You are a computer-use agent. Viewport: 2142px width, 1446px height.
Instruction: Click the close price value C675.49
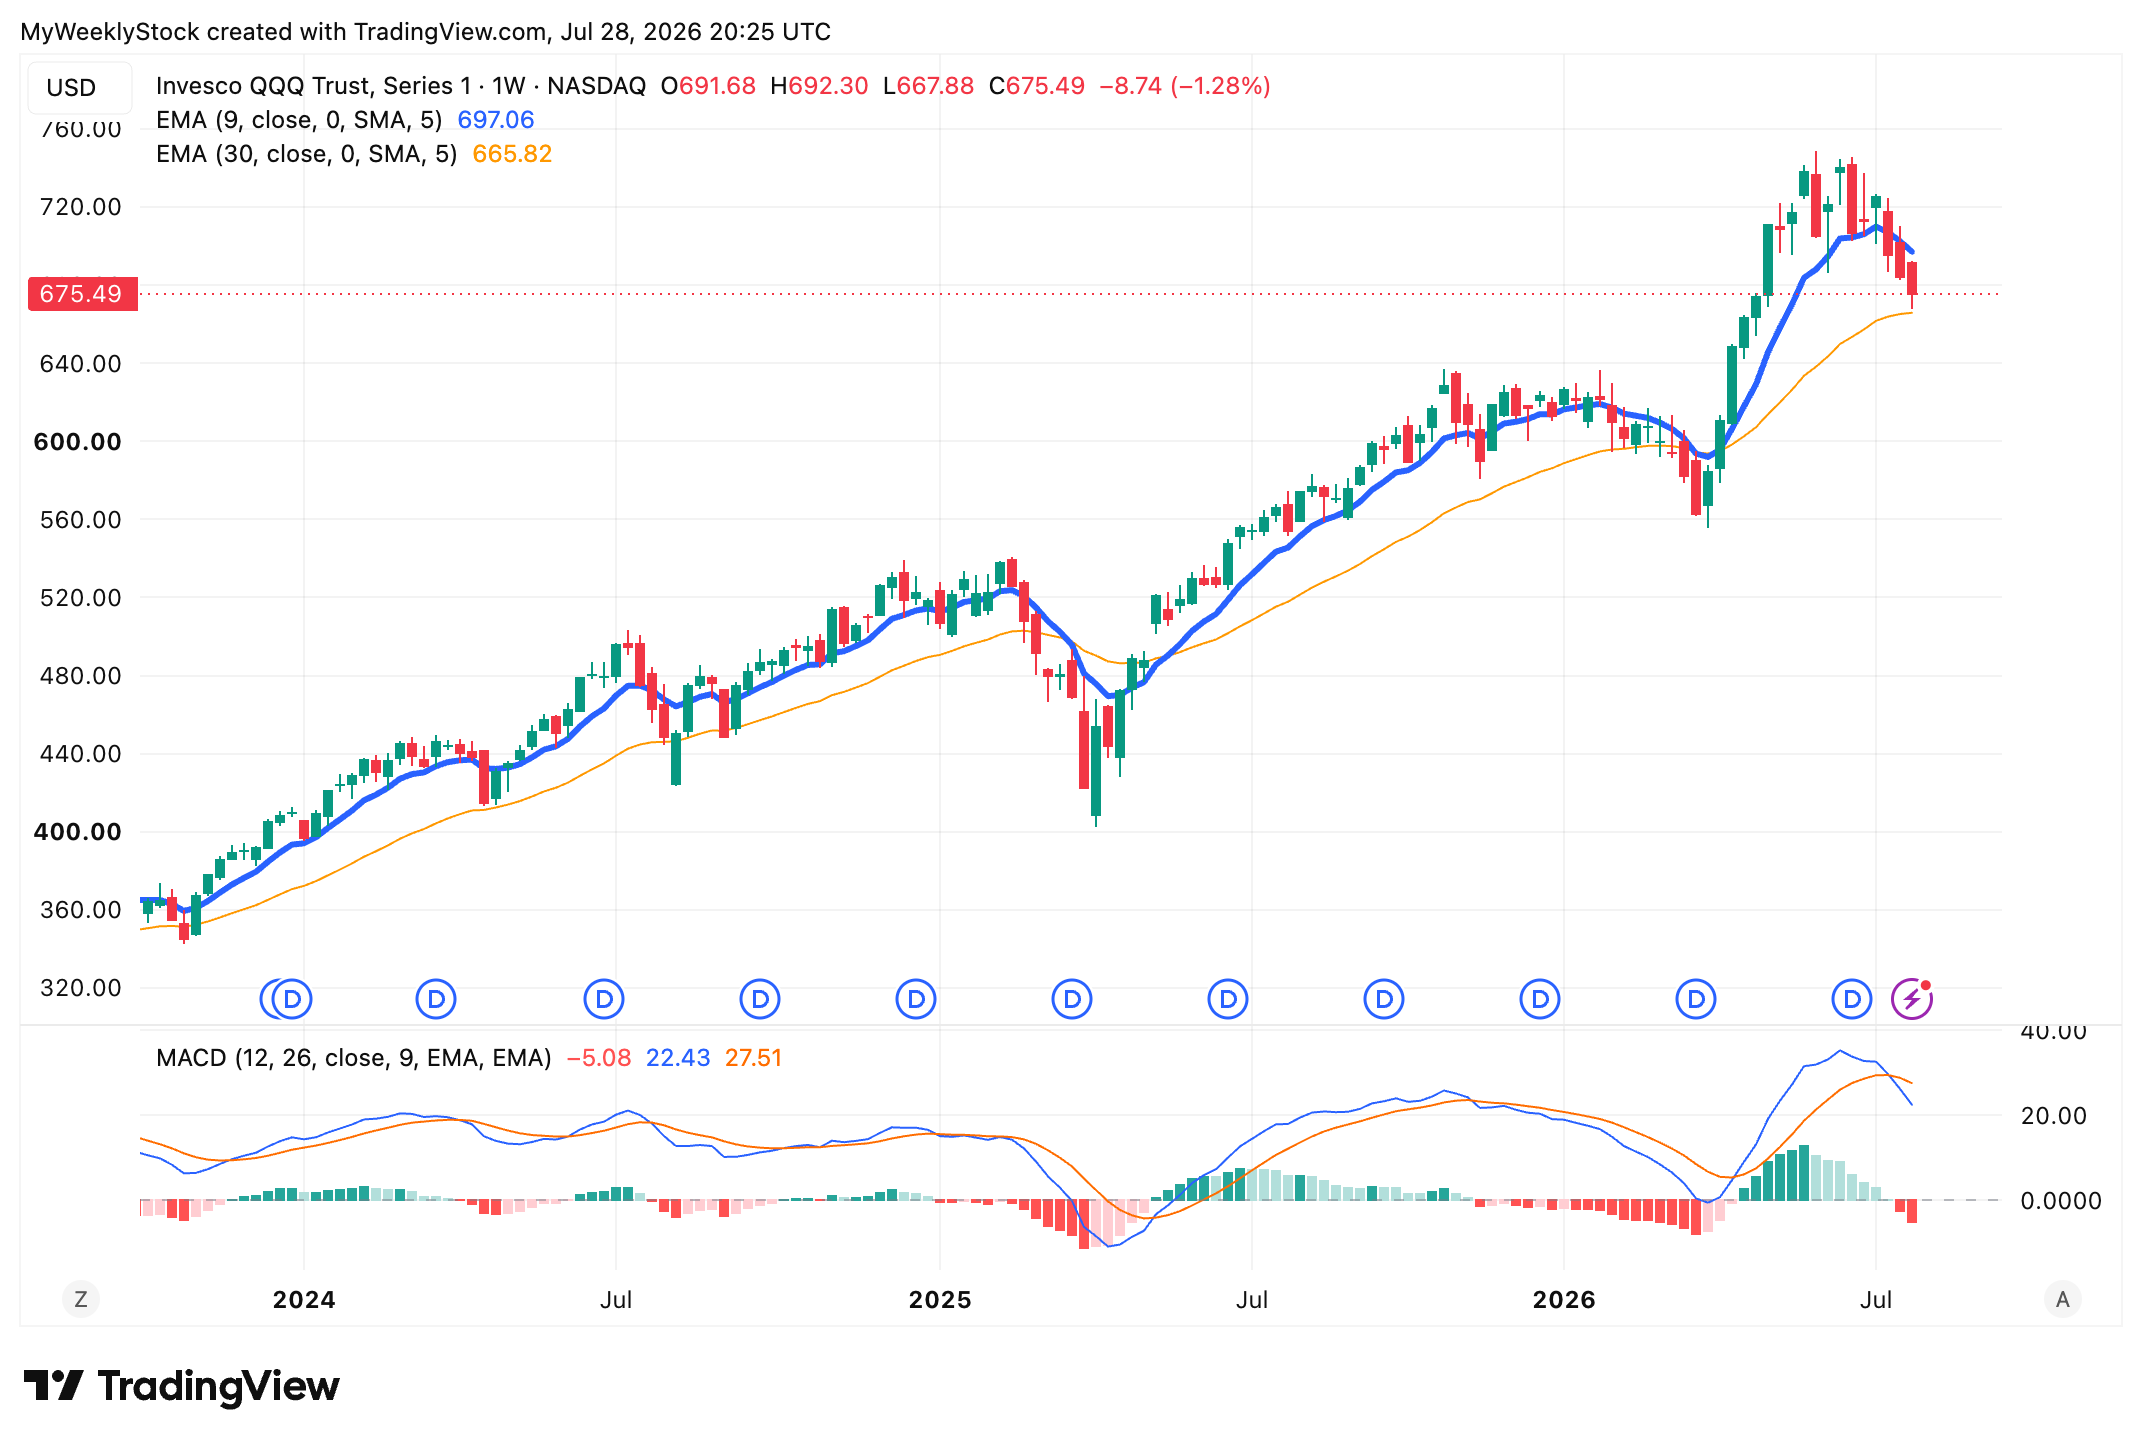[x=1037, y=86]
